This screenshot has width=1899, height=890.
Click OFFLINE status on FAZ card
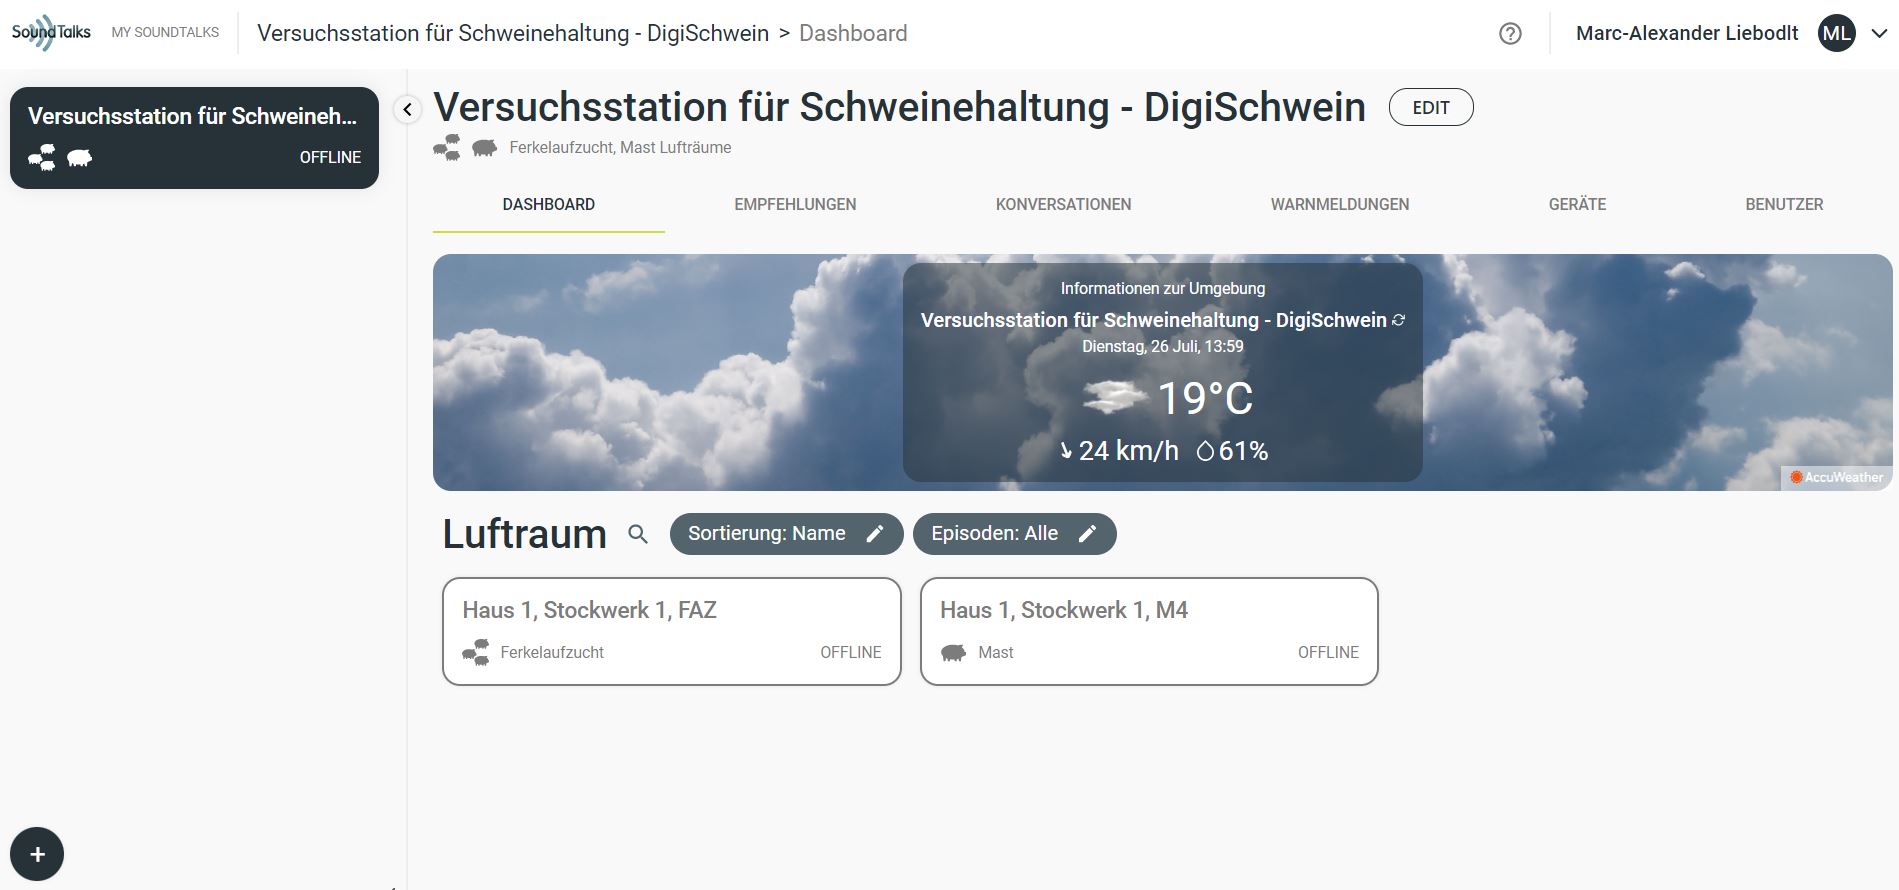point(850,652)
